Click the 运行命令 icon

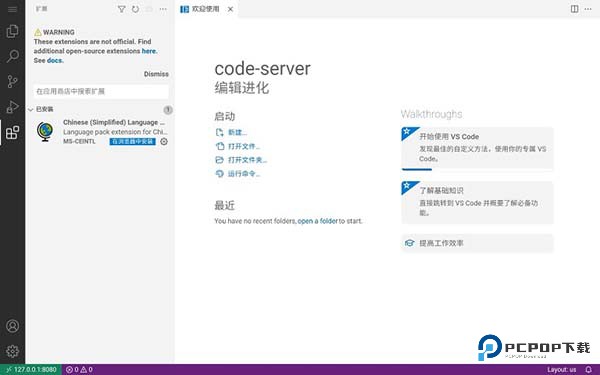pyautogui.click(x=219, y=174)
